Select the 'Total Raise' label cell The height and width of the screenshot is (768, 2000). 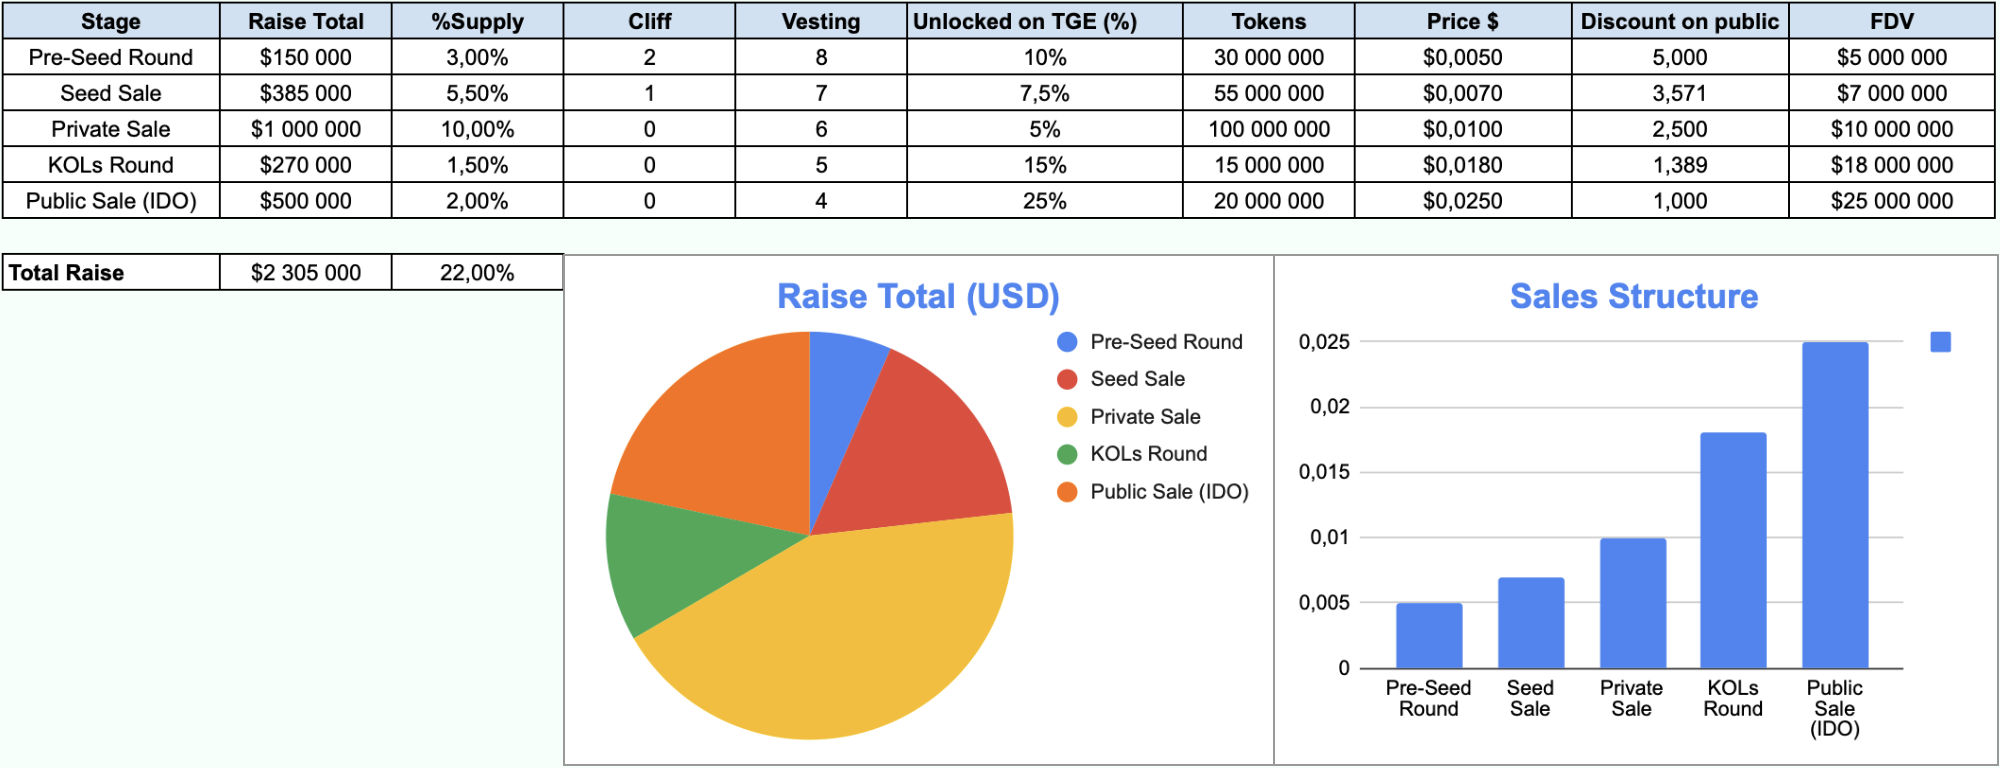tap(110, 273)
